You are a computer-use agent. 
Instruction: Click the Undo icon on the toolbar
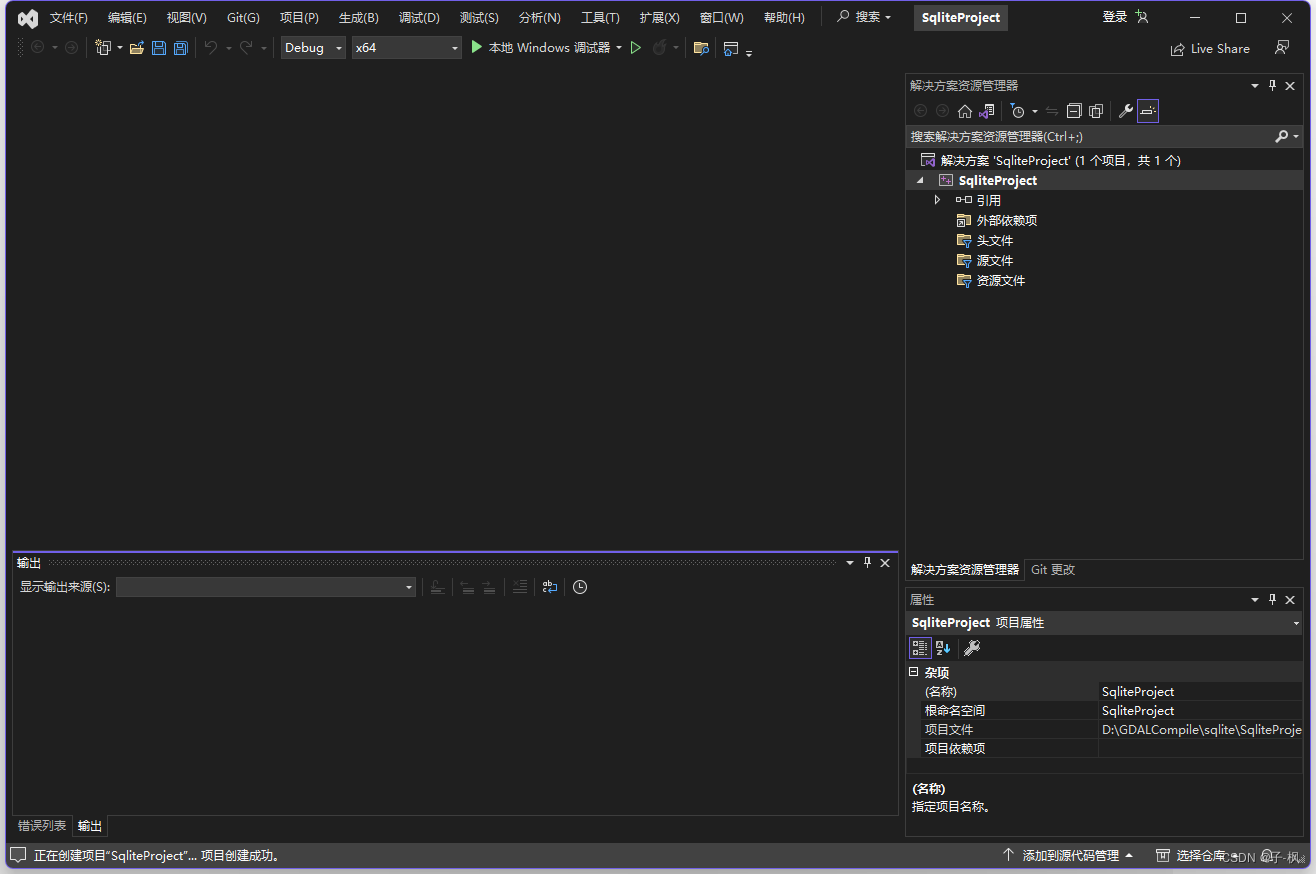[x=211, y=47]
